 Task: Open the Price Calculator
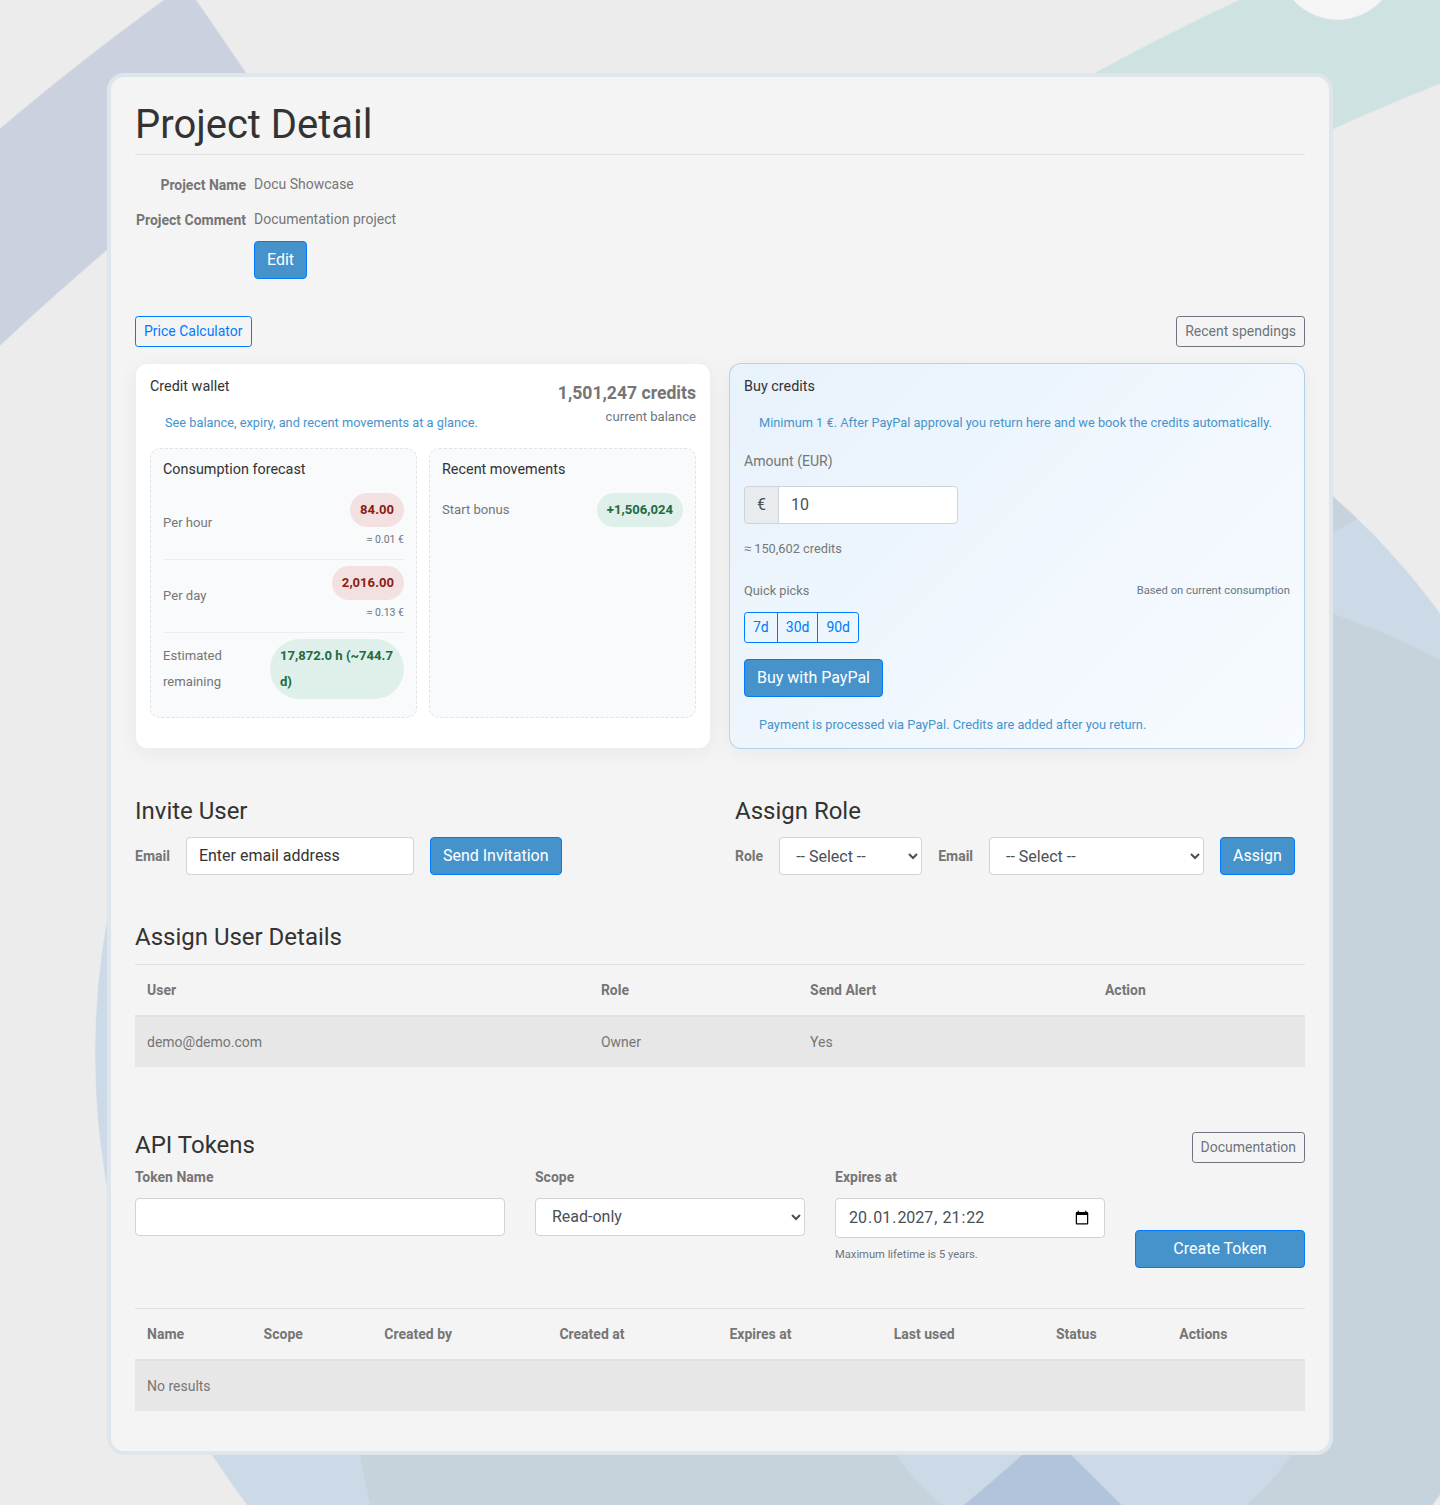tap(193, 331)
